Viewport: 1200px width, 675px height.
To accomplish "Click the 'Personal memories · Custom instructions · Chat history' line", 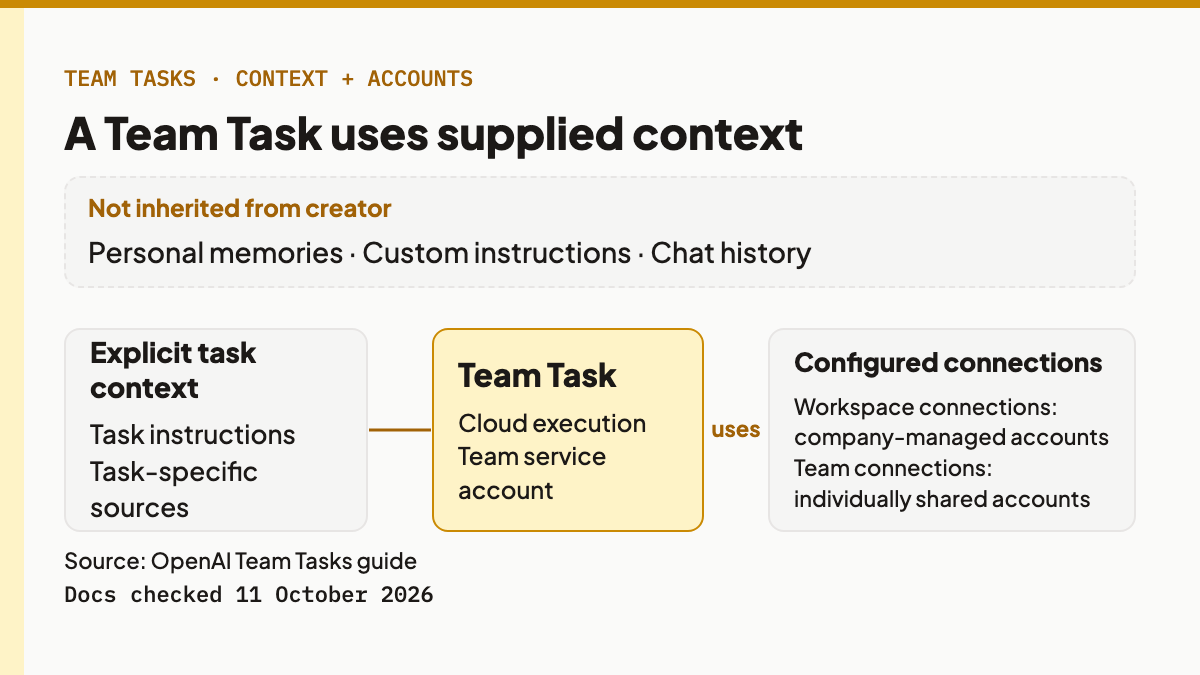I will (449, 253).
